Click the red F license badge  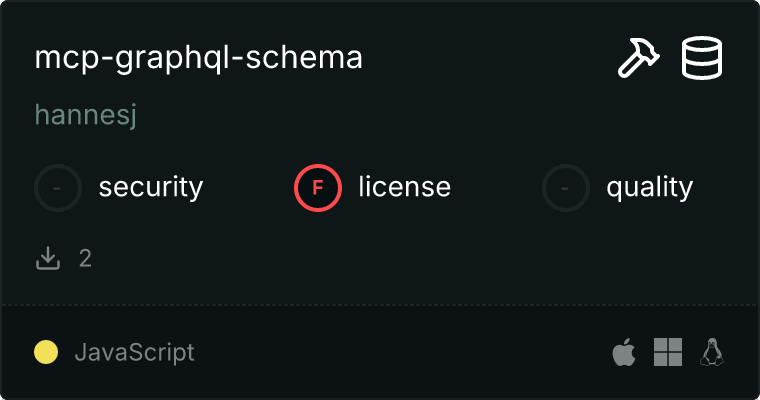(318, 187)
